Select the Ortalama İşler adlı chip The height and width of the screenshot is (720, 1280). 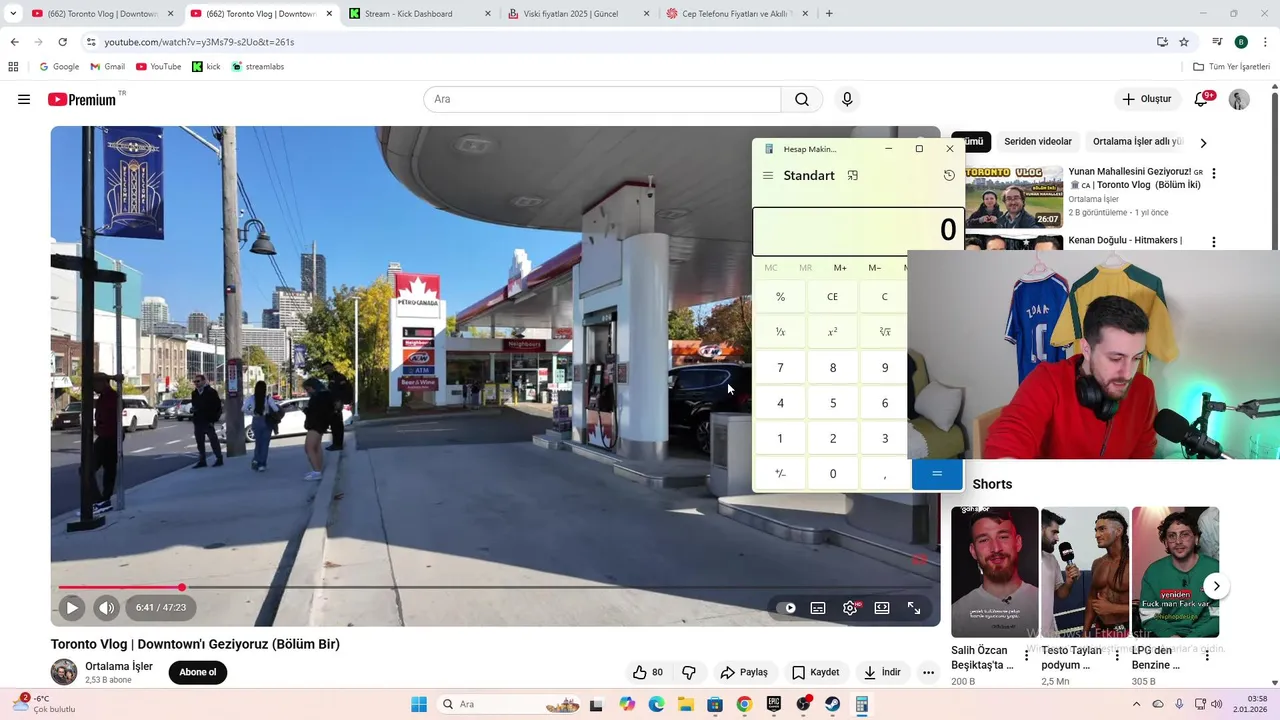coord(1138,142)
